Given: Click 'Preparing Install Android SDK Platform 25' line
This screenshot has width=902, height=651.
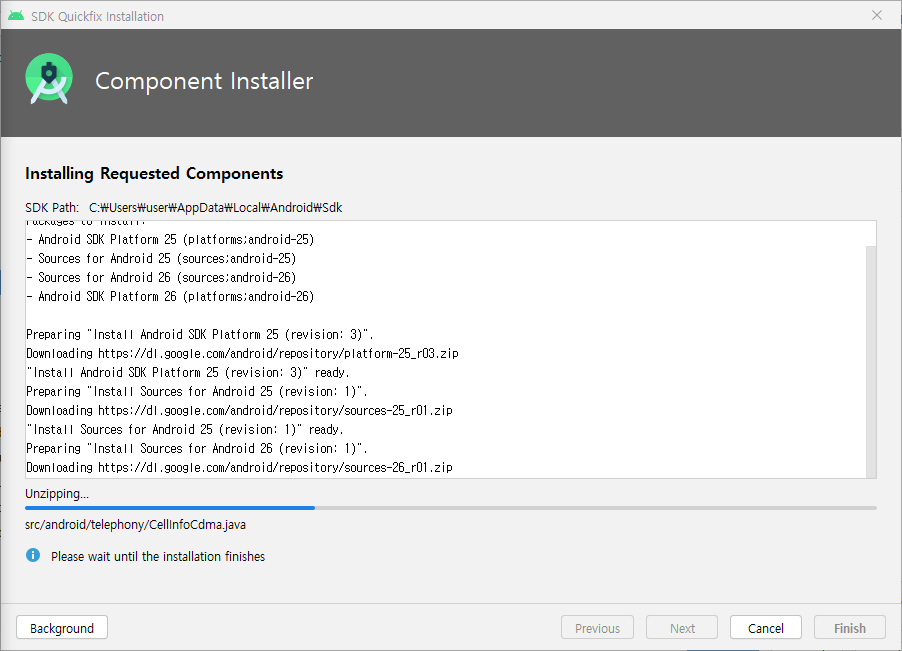Looking at the screenshot, I should 200,334.
